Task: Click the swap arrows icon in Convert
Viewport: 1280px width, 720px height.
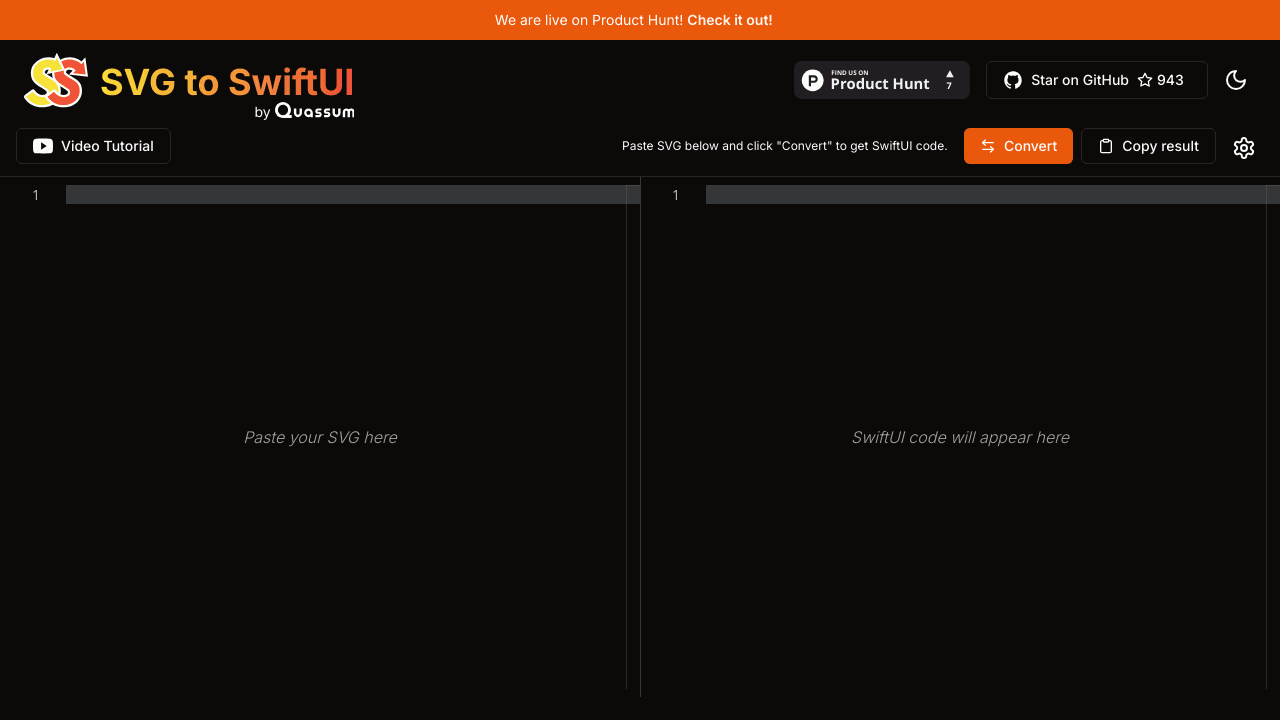Action: 988,146
